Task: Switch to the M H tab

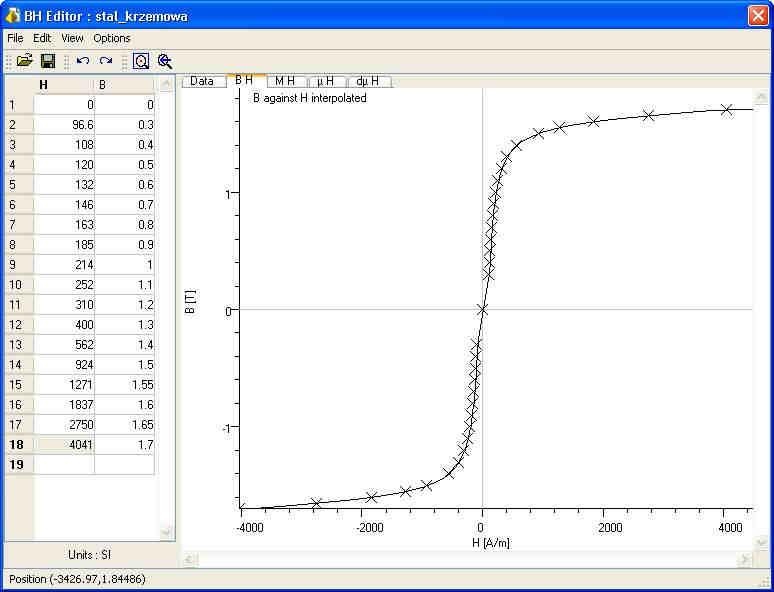Action: point(285,81)
